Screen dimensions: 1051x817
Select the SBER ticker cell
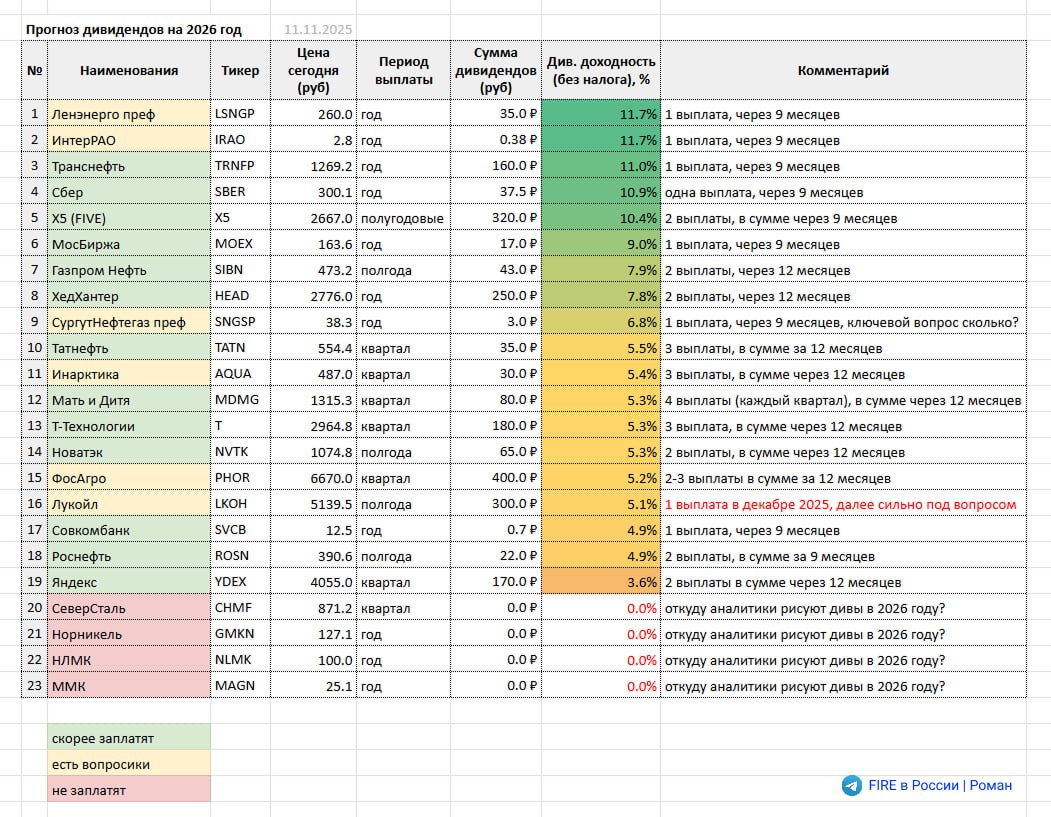point(240,192)
